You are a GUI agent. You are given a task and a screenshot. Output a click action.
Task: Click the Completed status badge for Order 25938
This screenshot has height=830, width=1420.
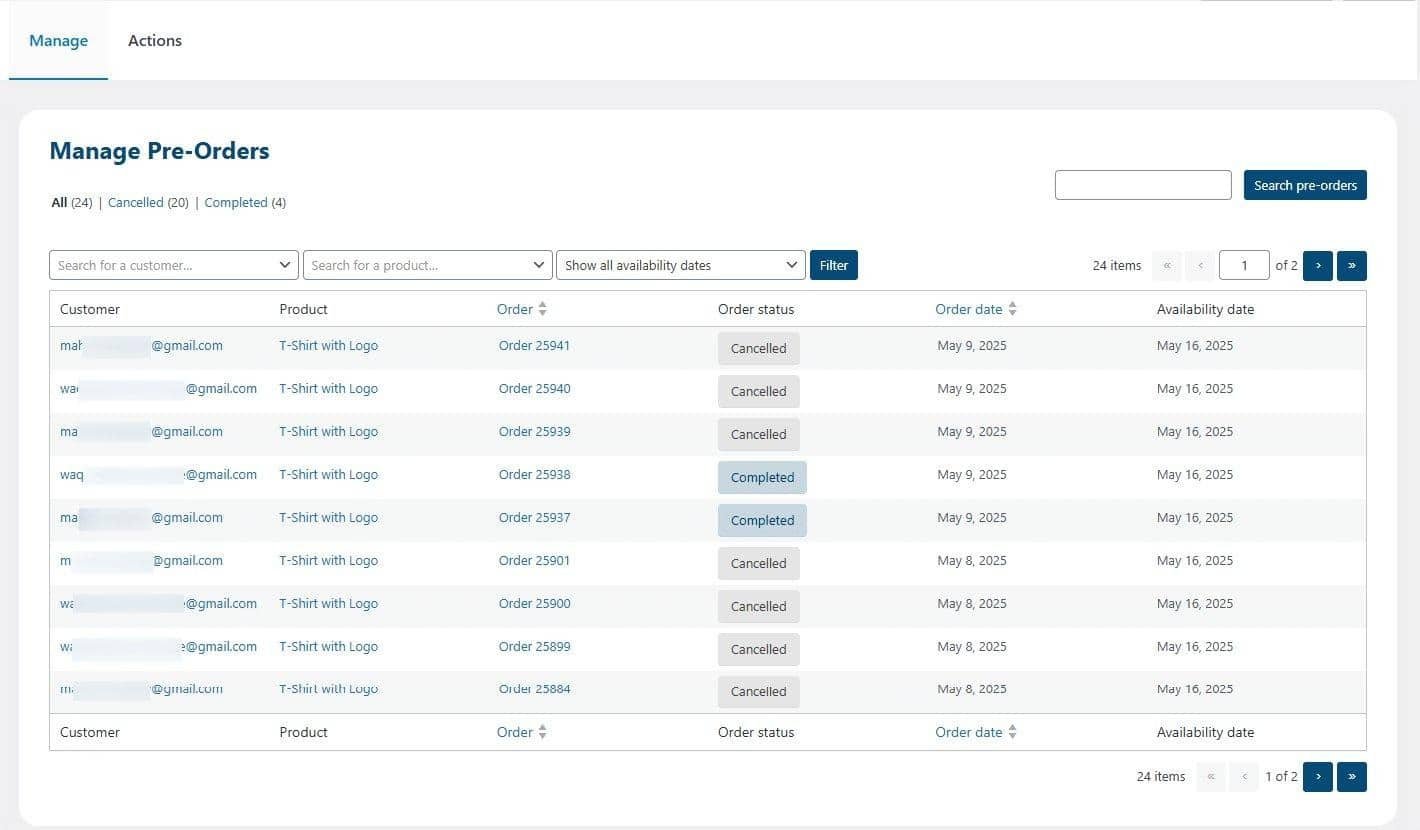[x=762, y=478]
